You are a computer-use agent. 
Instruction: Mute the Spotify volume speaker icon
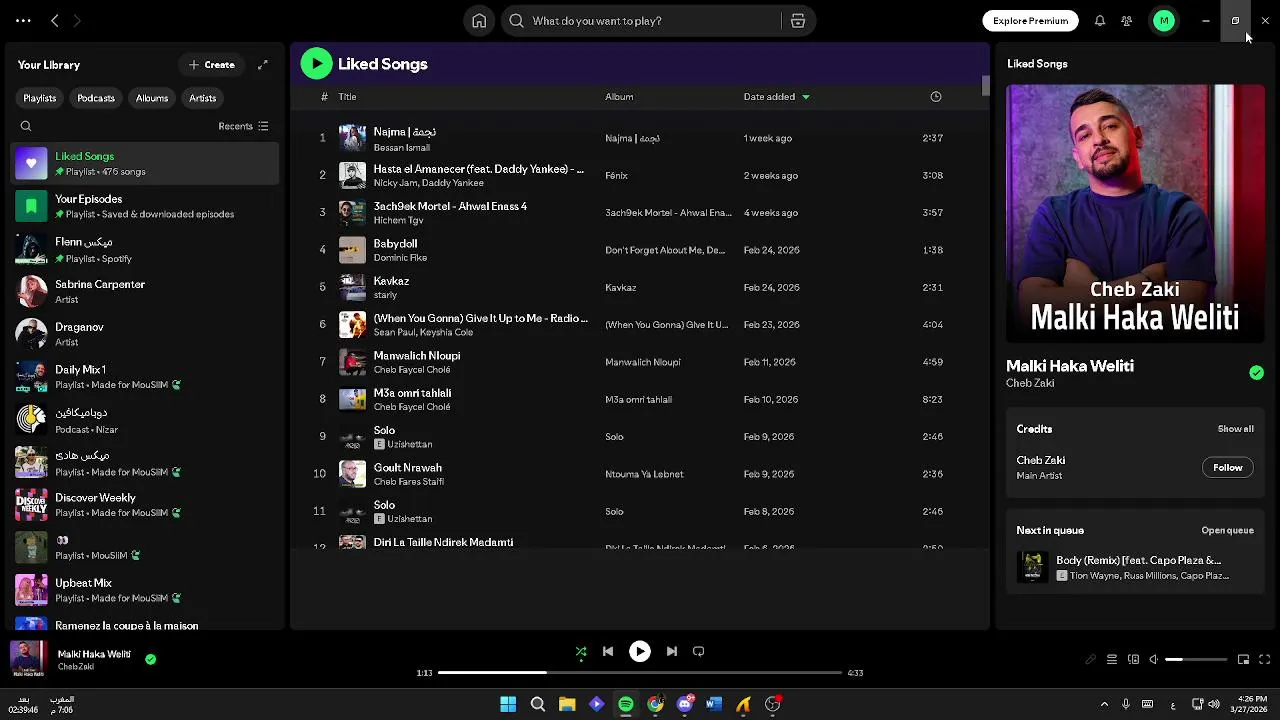click(1153, 660)
